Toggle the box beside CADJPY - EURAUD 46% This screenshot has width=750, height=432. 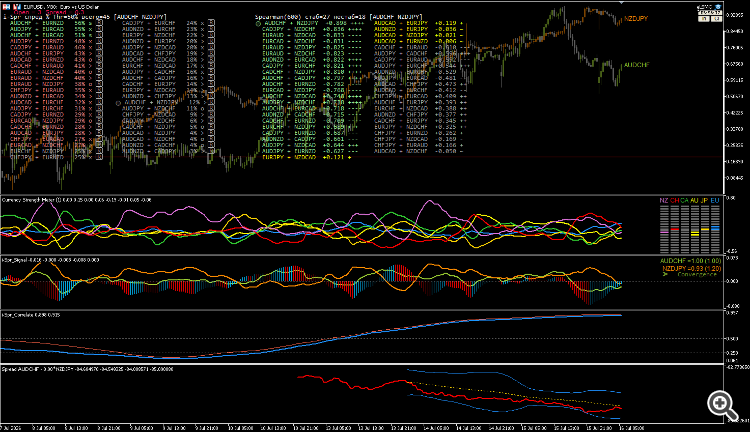[99, 47]
